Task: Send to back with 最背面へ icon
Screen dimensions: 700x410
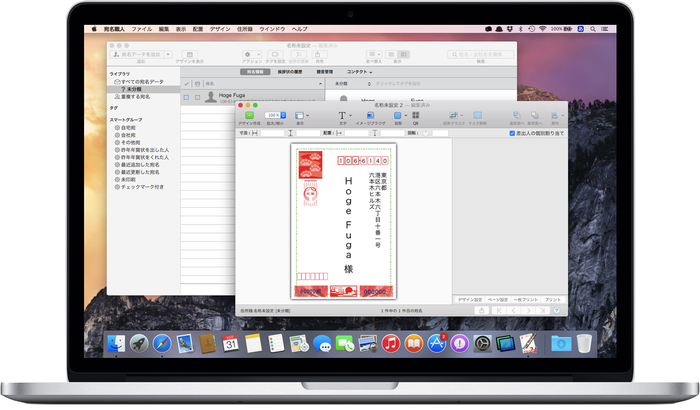Action: (534, 115)
